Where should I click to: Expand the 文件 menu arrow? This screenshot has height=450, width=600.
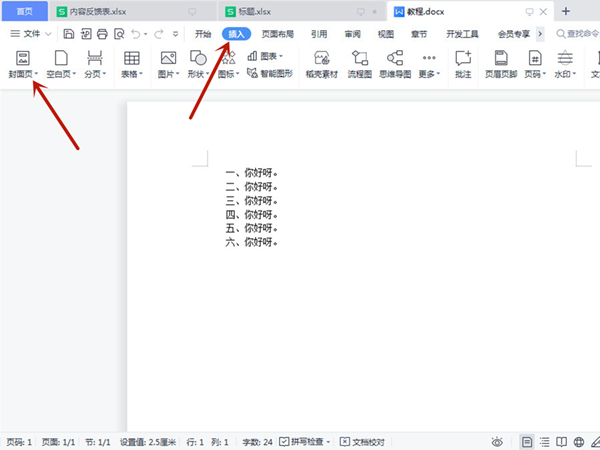(48, 34)
